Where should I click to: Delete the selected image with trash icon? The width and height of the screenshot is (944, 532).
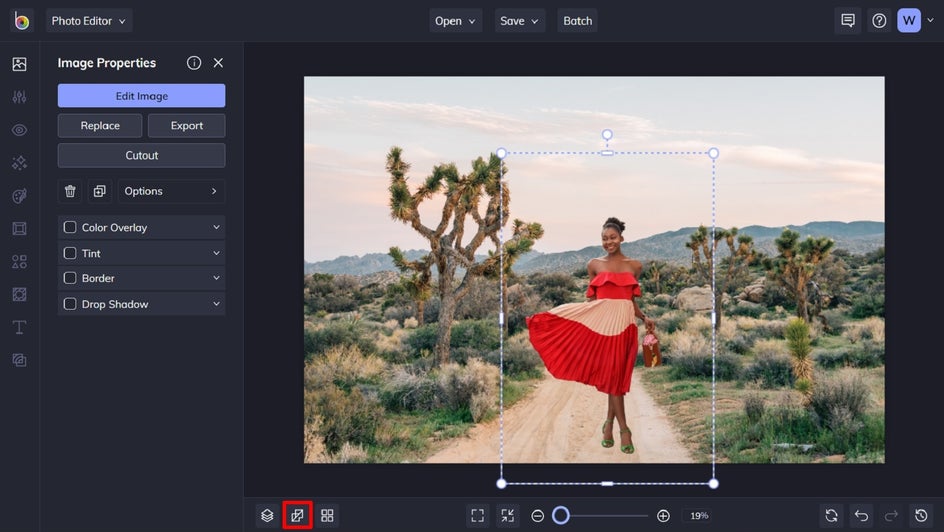coord(70,191)
